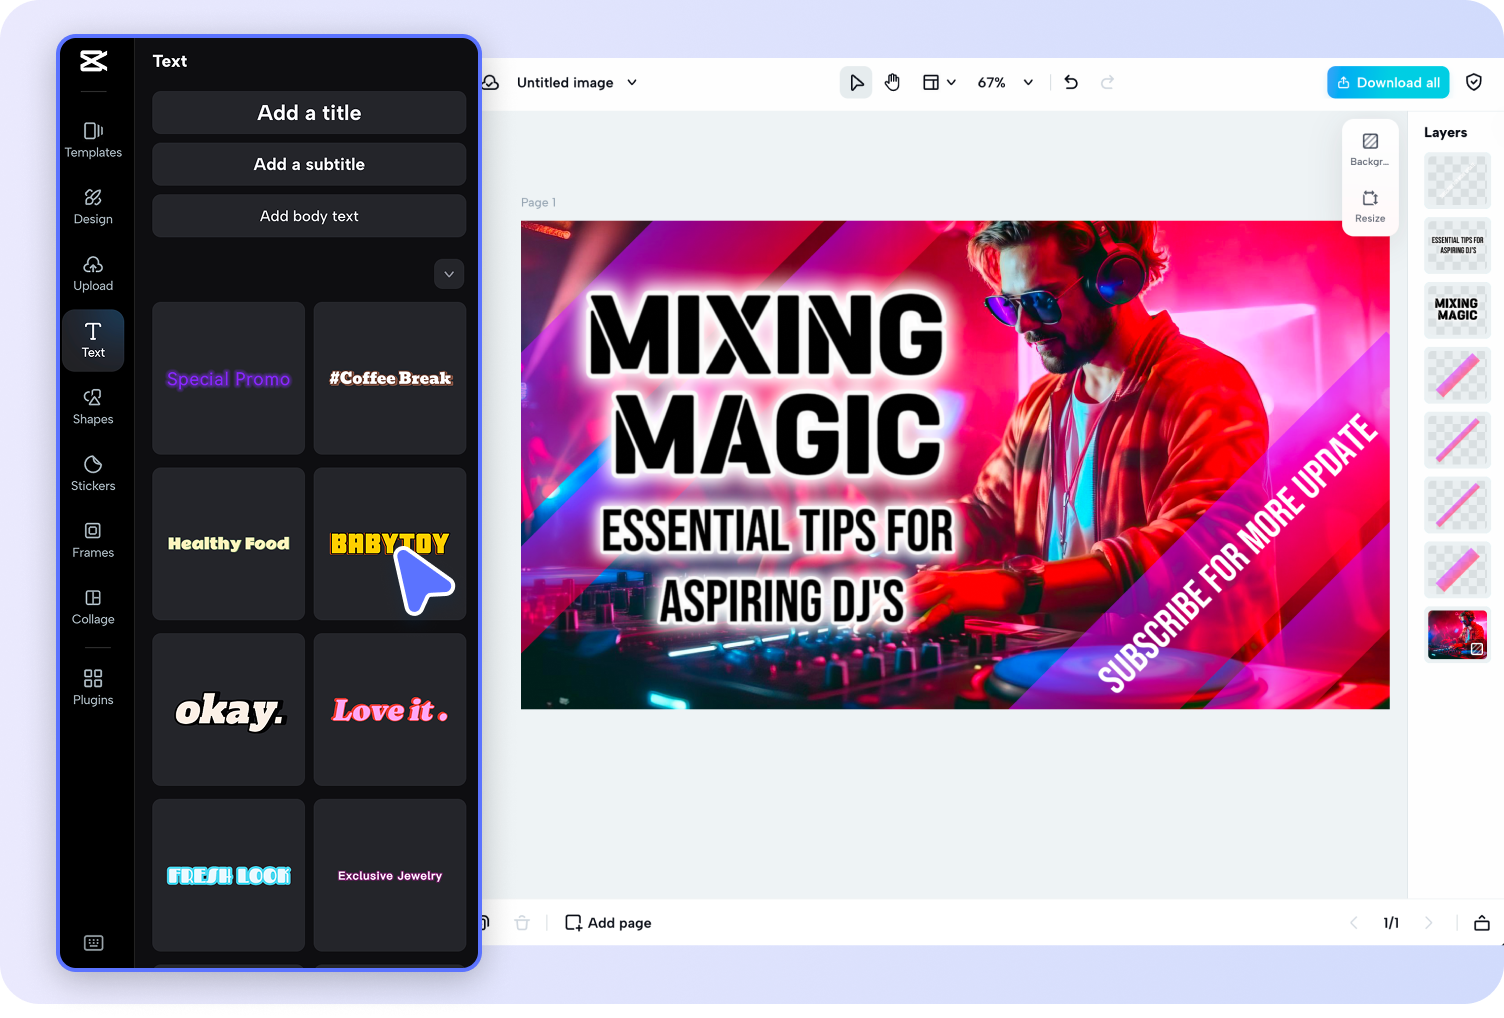Click the Download all button
The image size is (1504, 1018).
1388,83
